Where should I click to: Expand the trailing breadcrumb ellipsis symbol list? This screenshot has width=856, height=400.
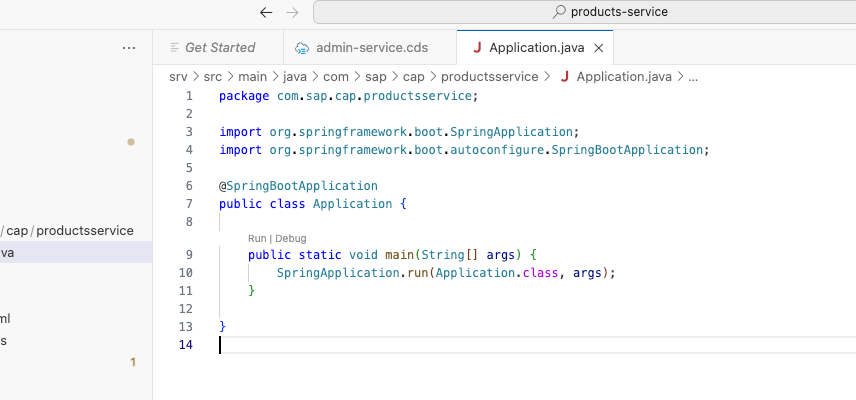[693, 76]
